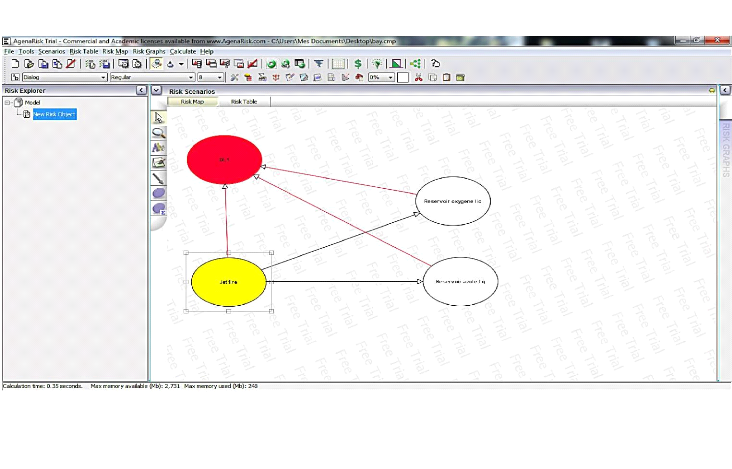Click the dollar sign toolbar icon
This screenshot has width=732, height=469.
click(358, 64)
